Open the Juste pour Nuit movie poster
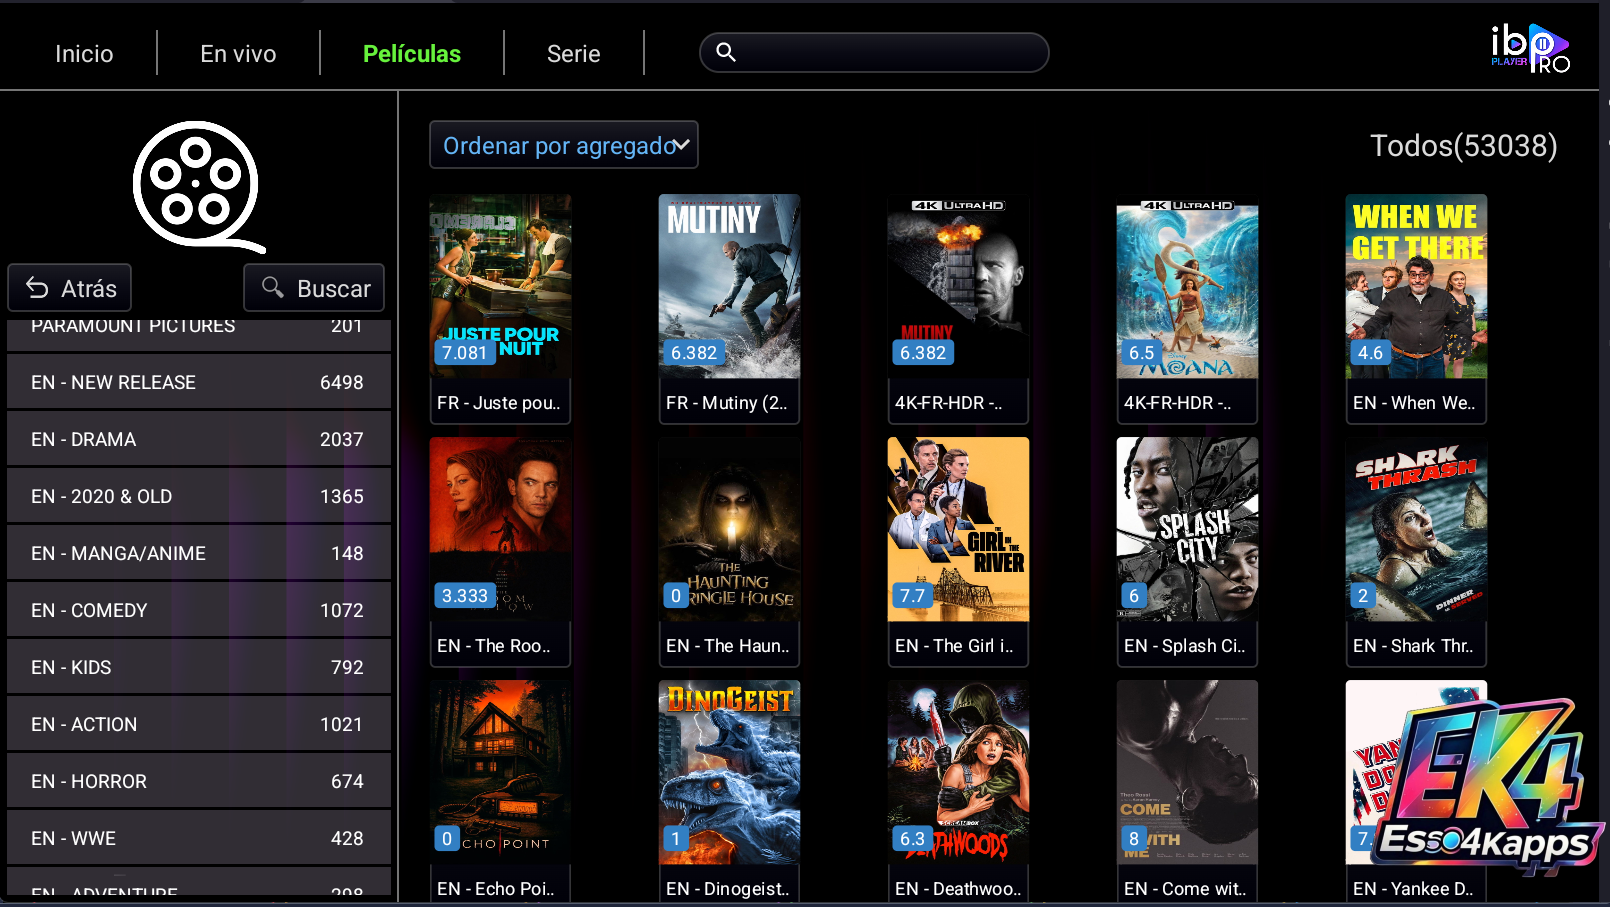The height and width of the screenshot is (907, 1610). [x=500, y=286]
